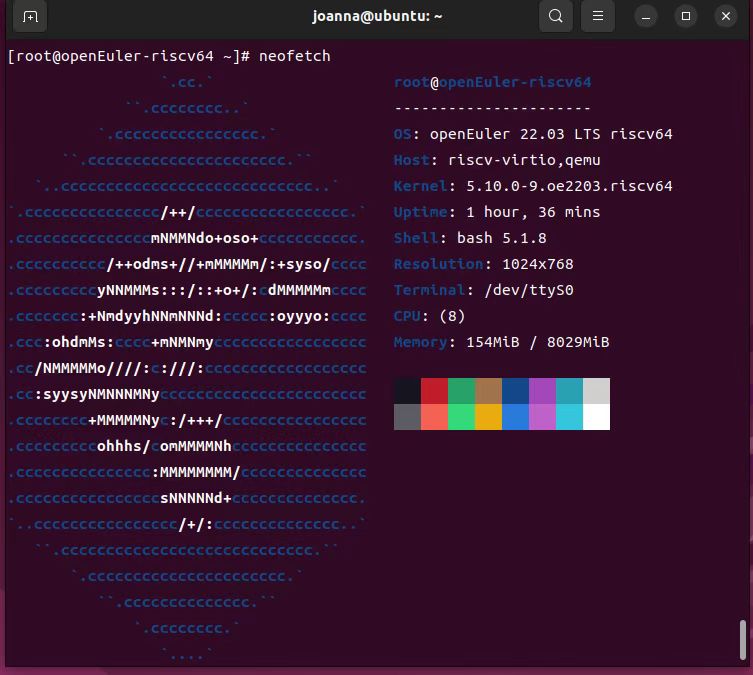Click the black color block, top row

407,391
